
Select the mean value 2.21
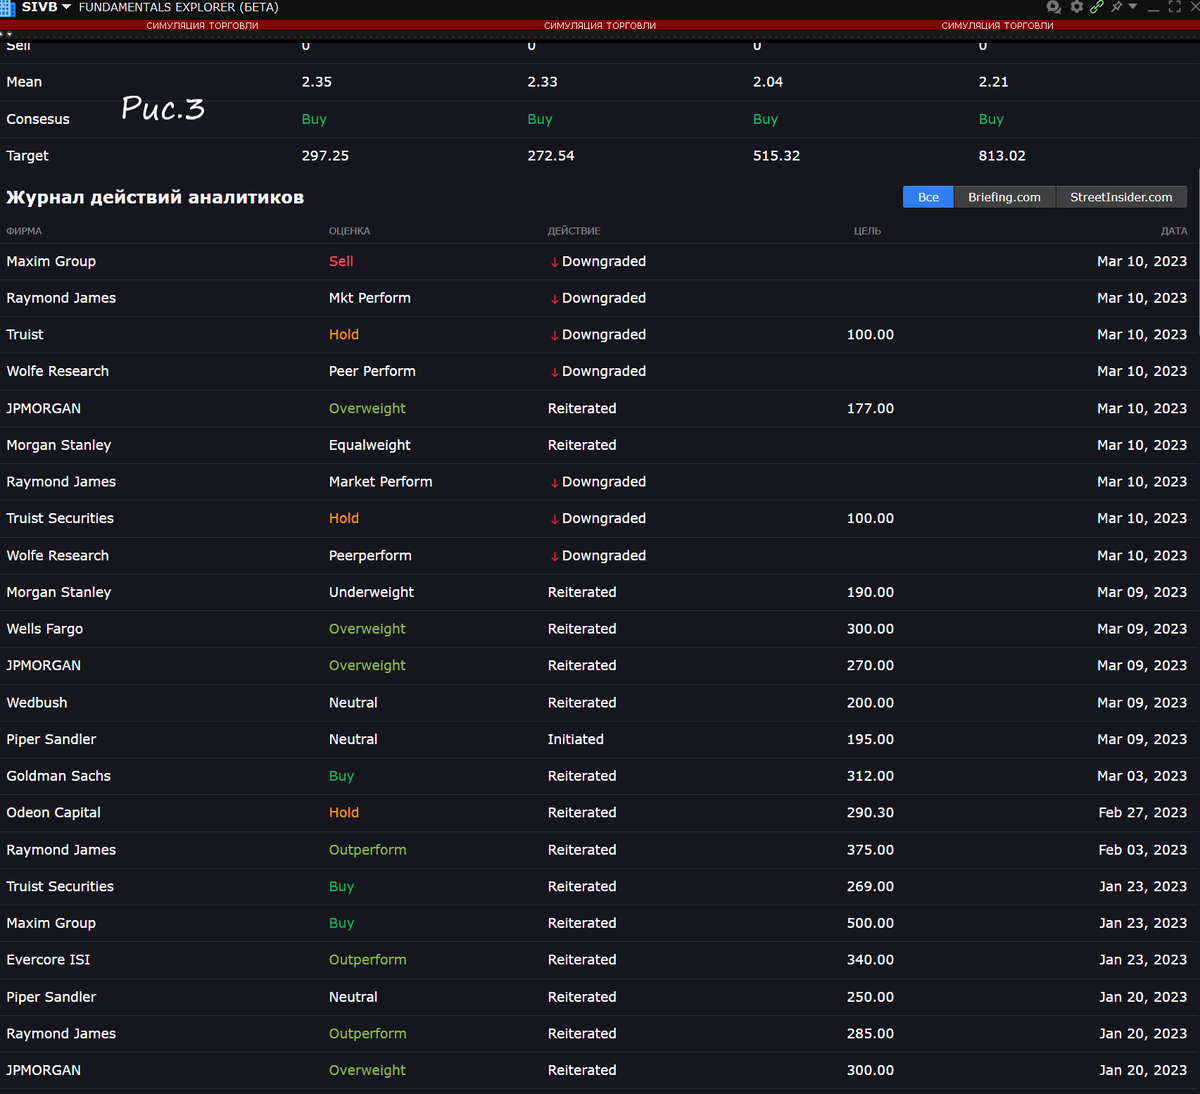click(x=993, y=82)
